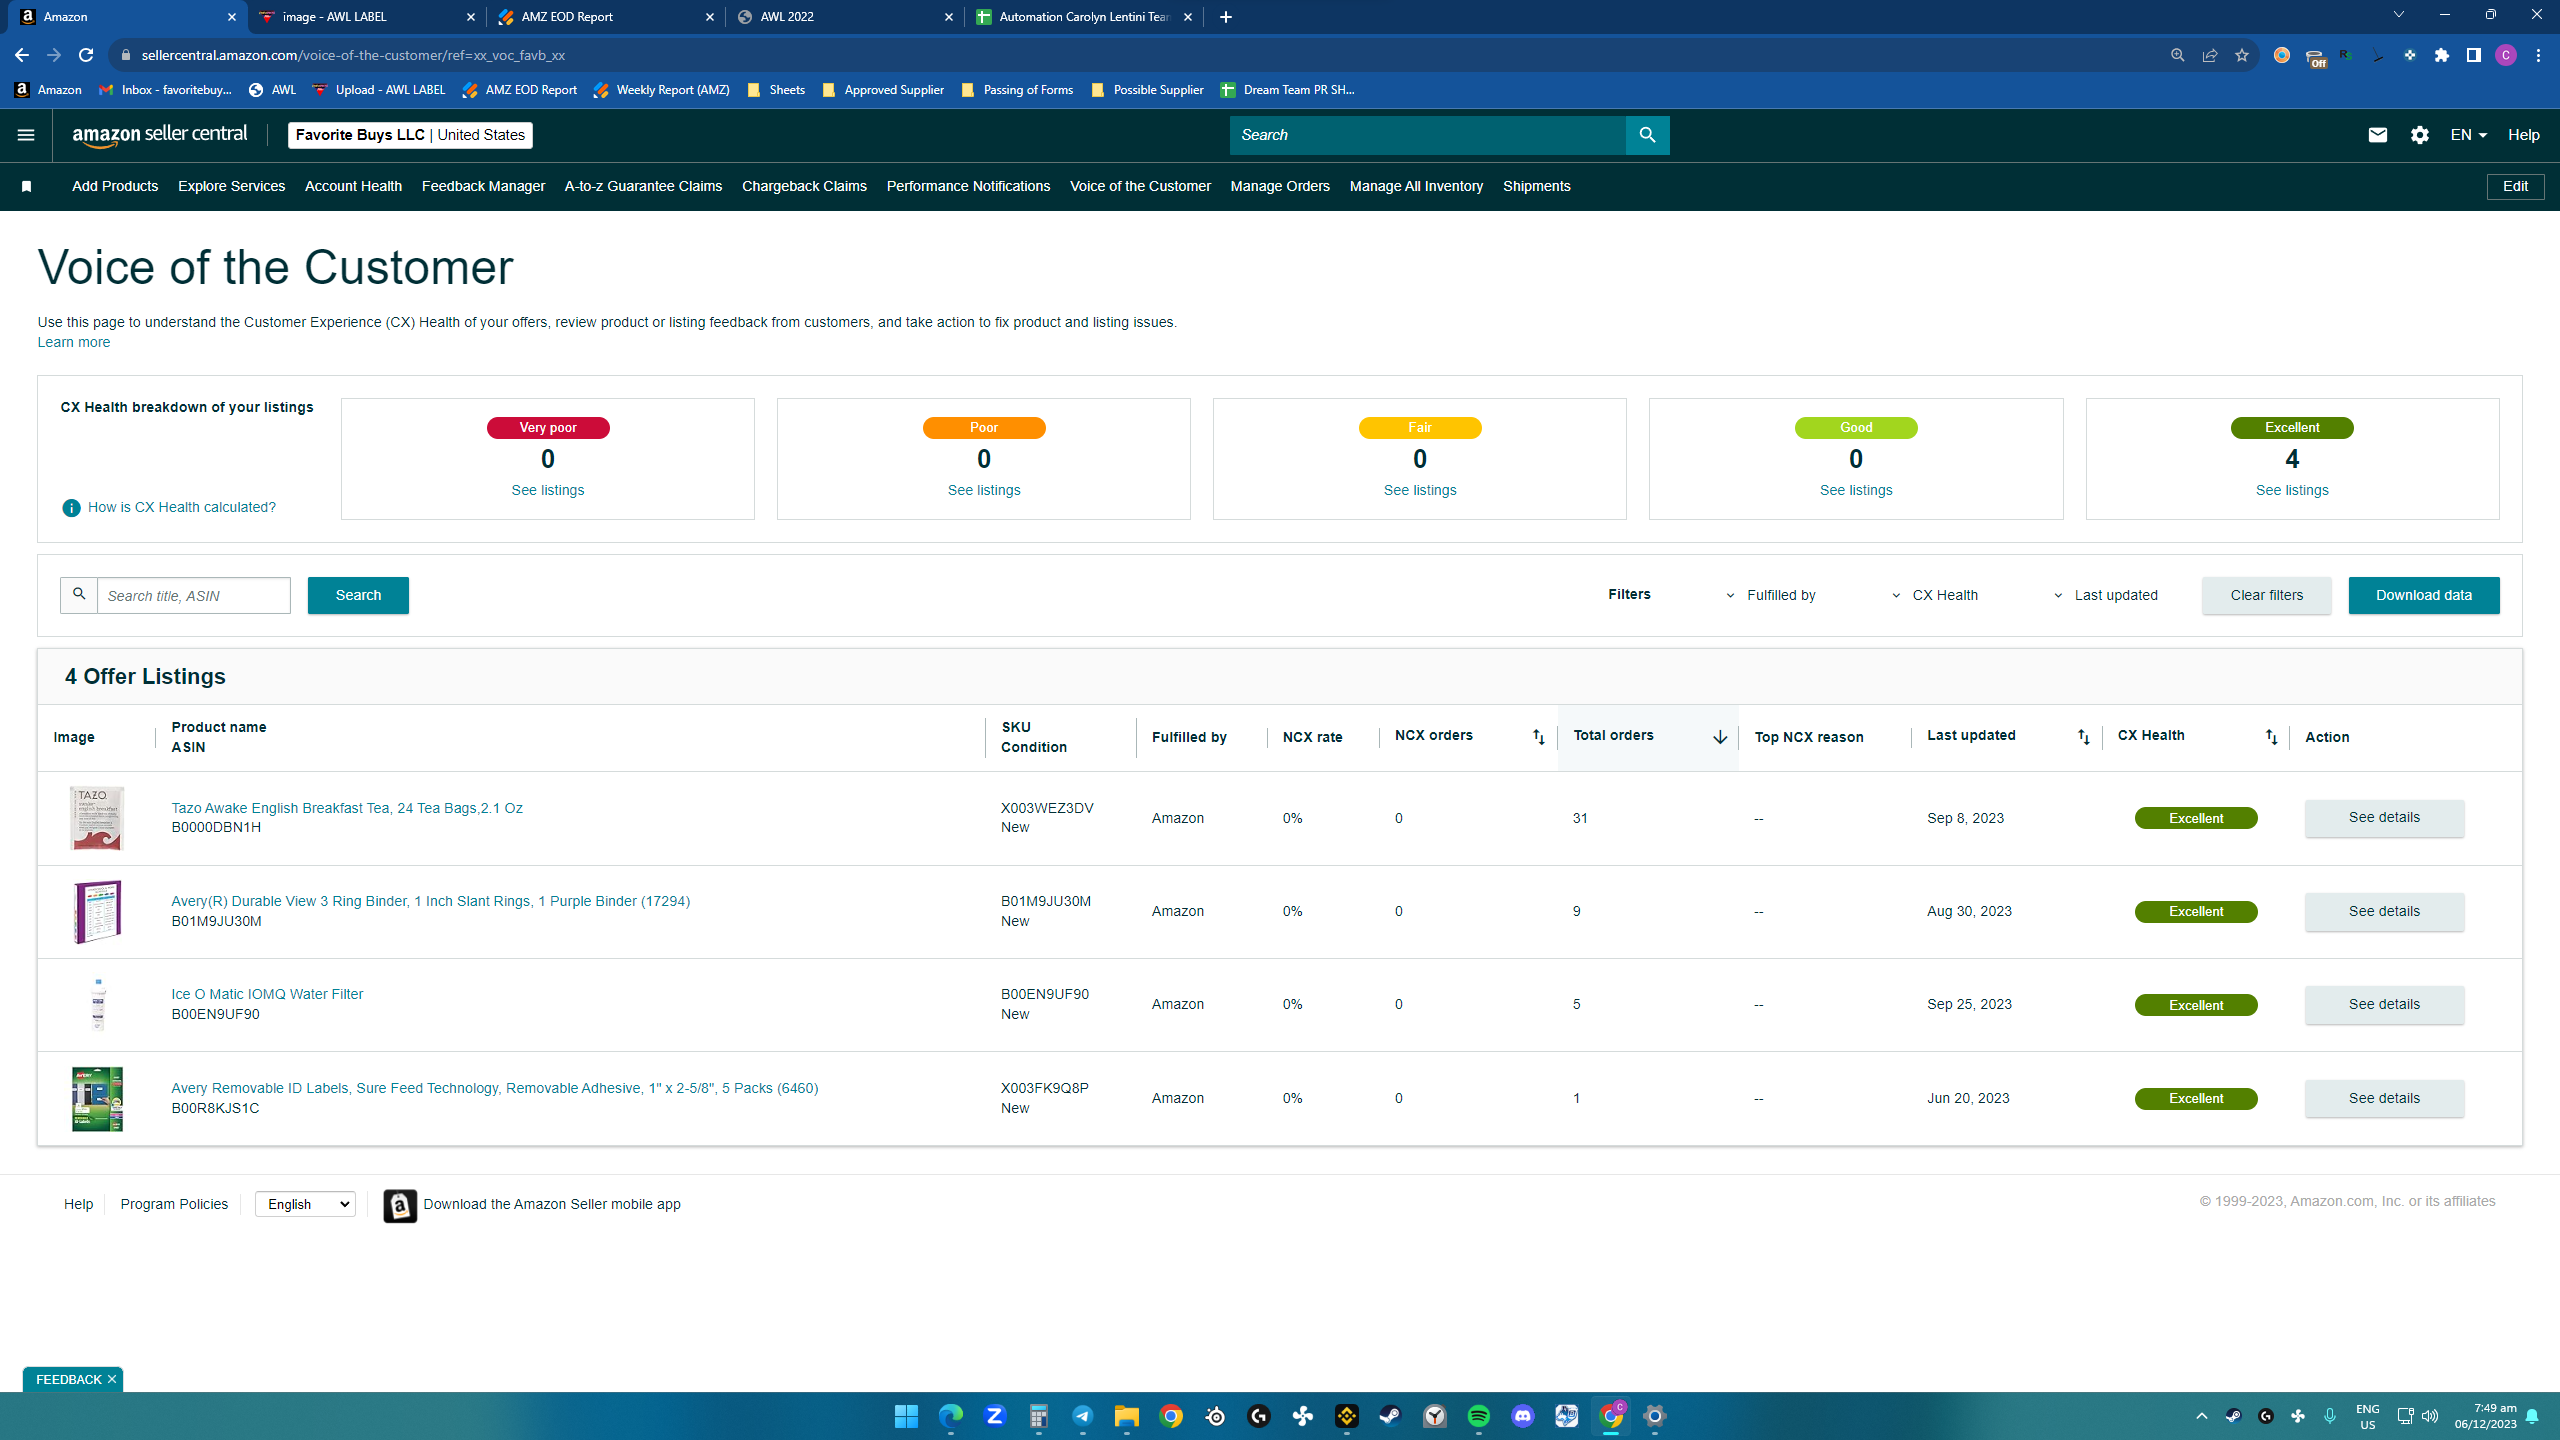Click into the top Seller Central Search box
This screenshot has height=1440, width=2560.
tap(1428, 135)
